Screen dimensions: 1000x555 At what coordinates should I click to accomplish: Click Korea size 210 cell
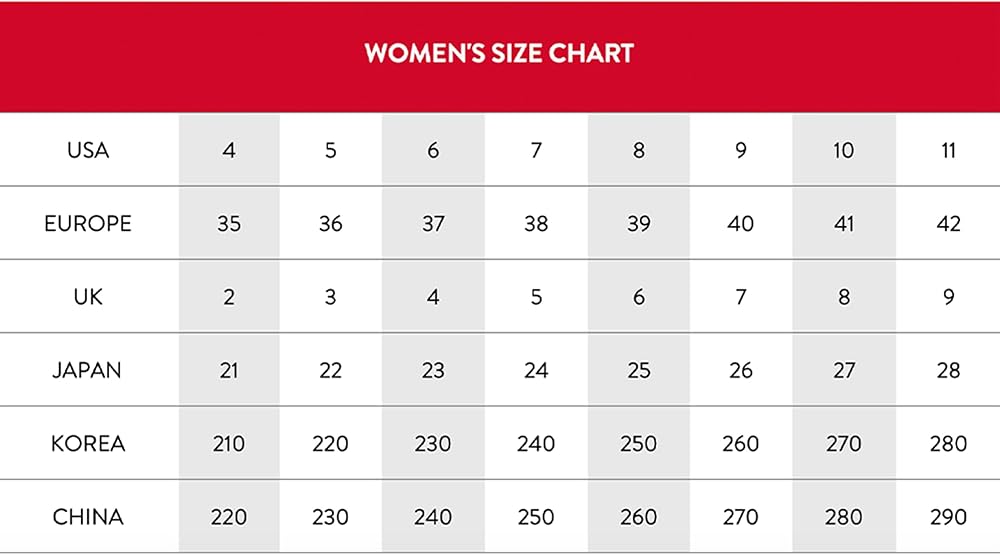coord(229,443)
